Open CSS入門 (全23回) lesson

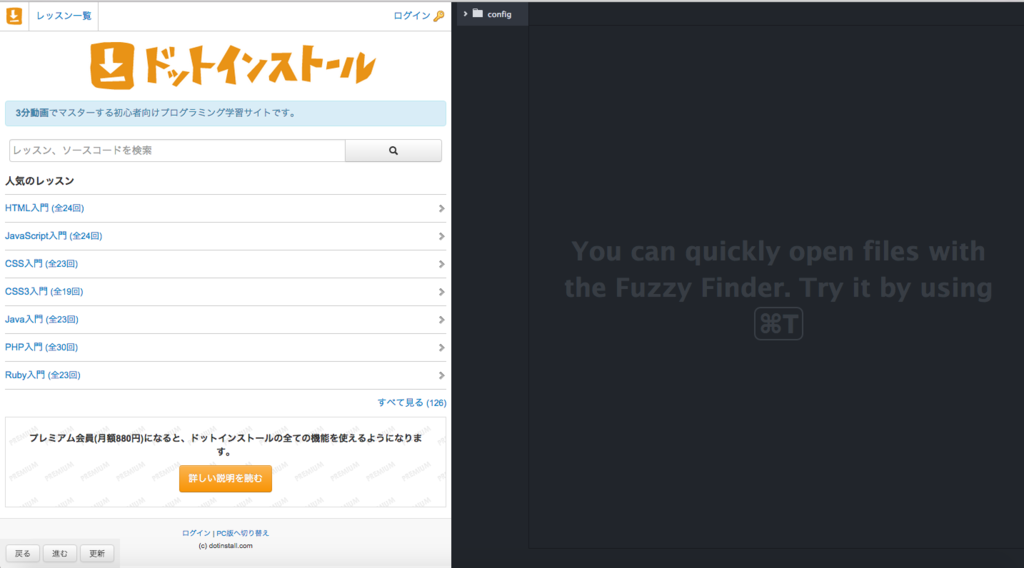[41, 264]
